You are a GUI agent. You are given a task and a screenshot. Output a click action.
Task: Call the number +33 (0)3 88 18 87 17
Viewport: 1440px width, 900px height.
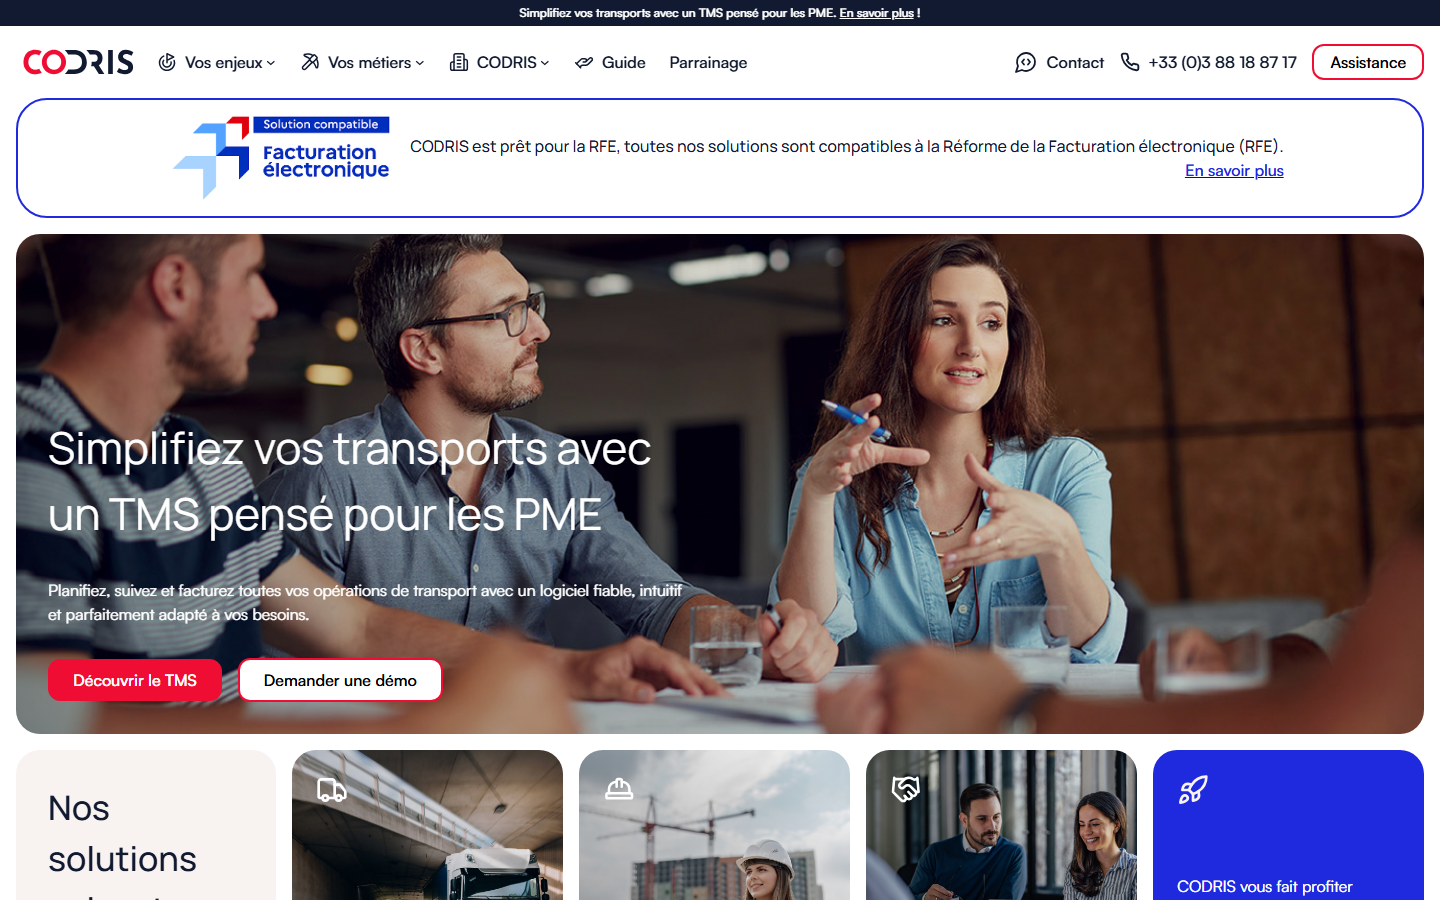1209,62
